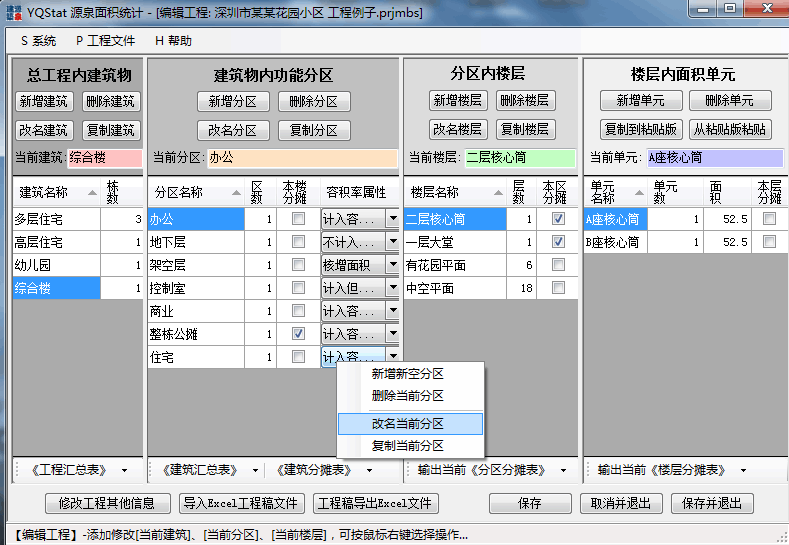Open the H 帮助 menu

174,41
